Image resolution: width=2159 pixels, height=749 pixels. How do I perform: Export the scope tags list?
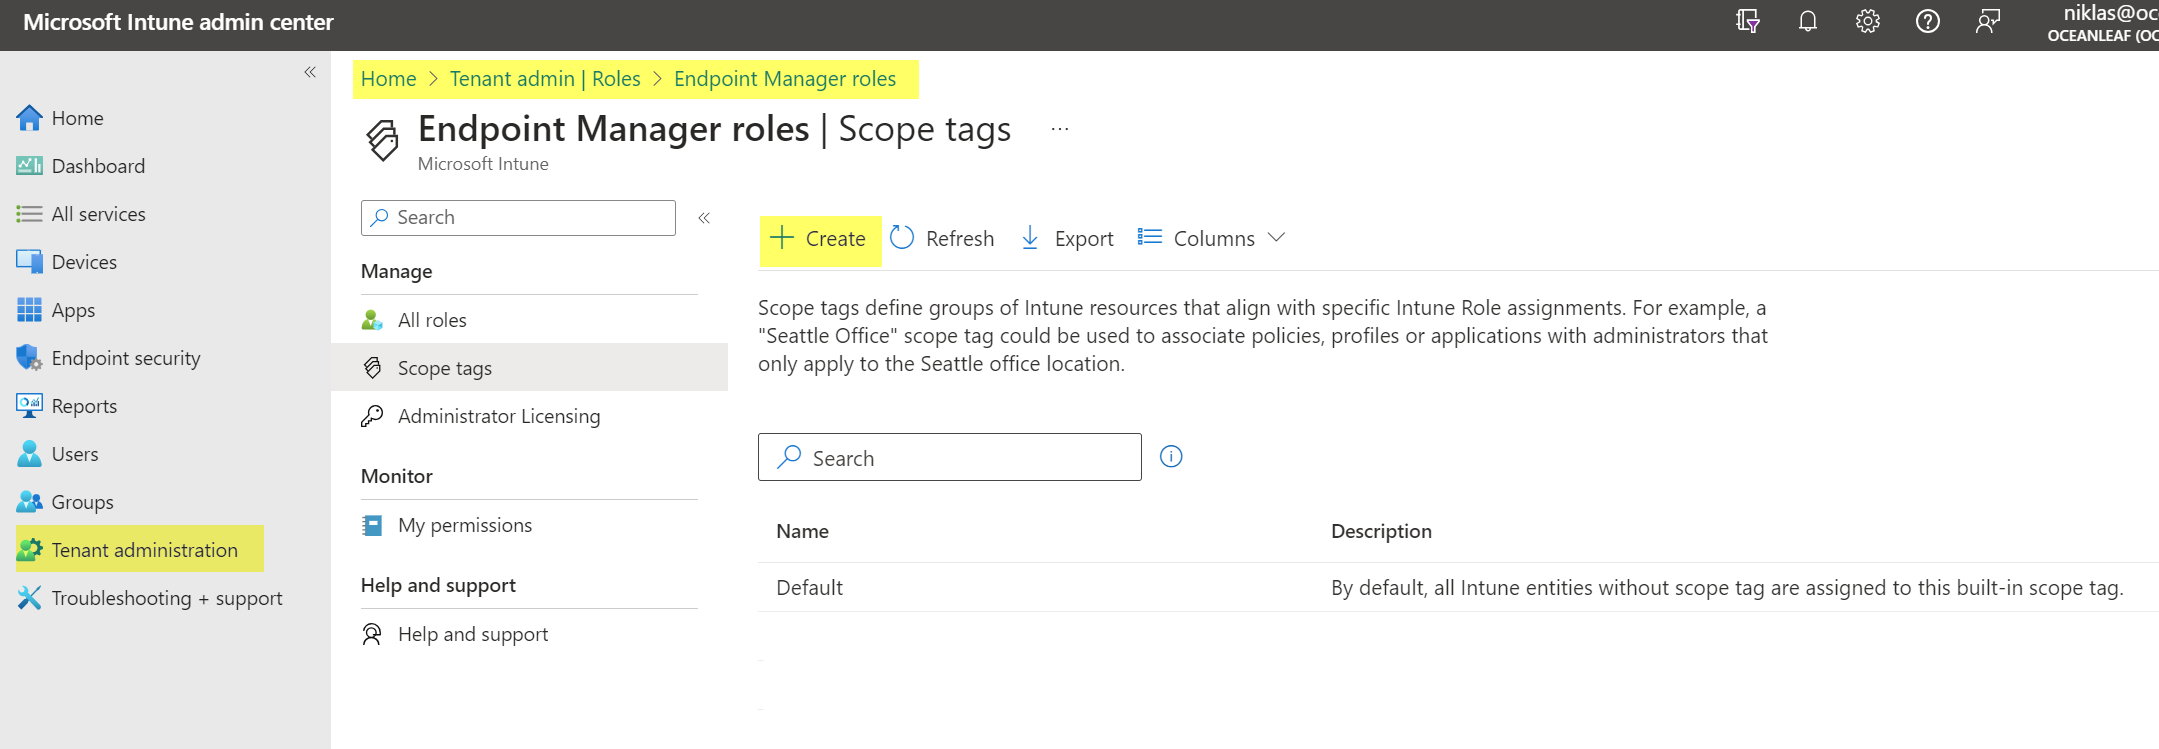(x=1067, y=238)
